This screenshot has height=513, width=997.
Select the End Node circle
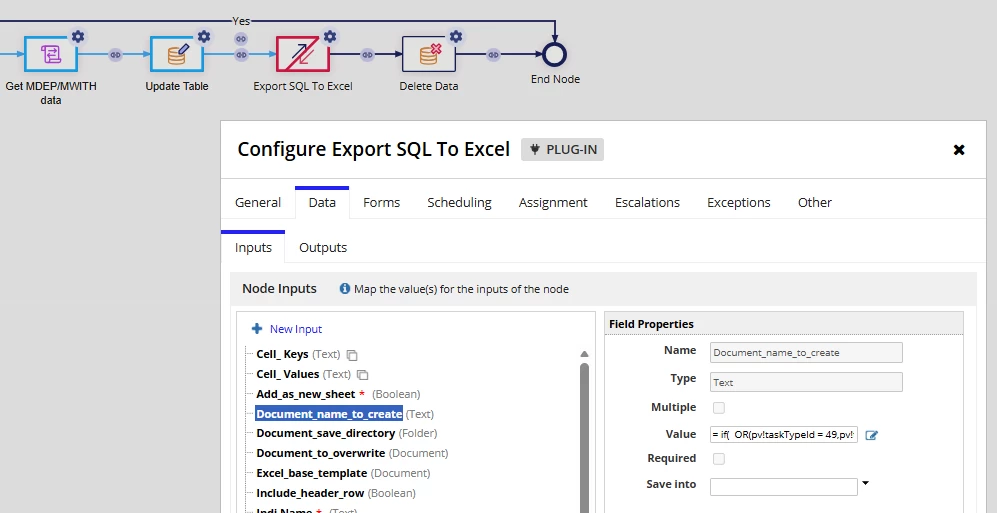(x=554, y=55)
